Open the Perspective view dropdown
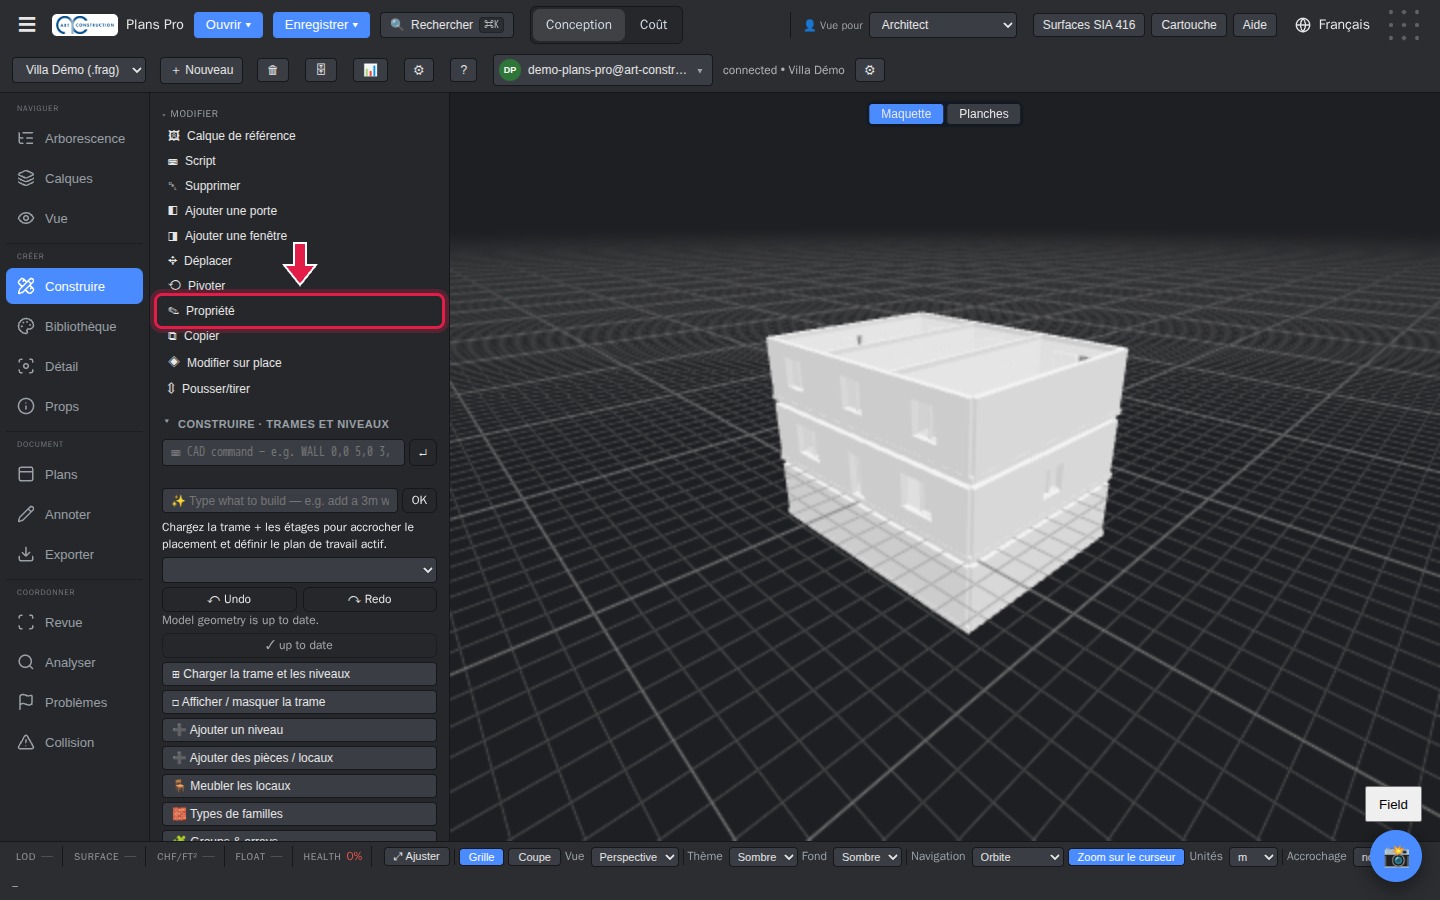 point(635,857)
